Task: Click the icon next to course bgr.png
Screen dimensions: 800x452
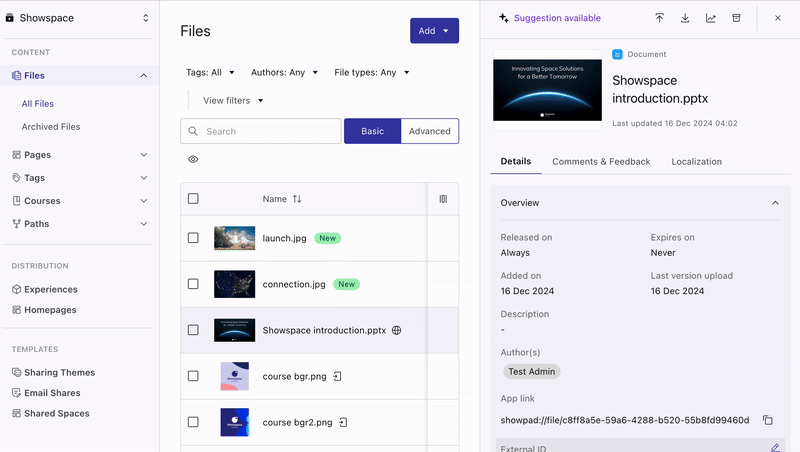Action: (x=337, y=376)
